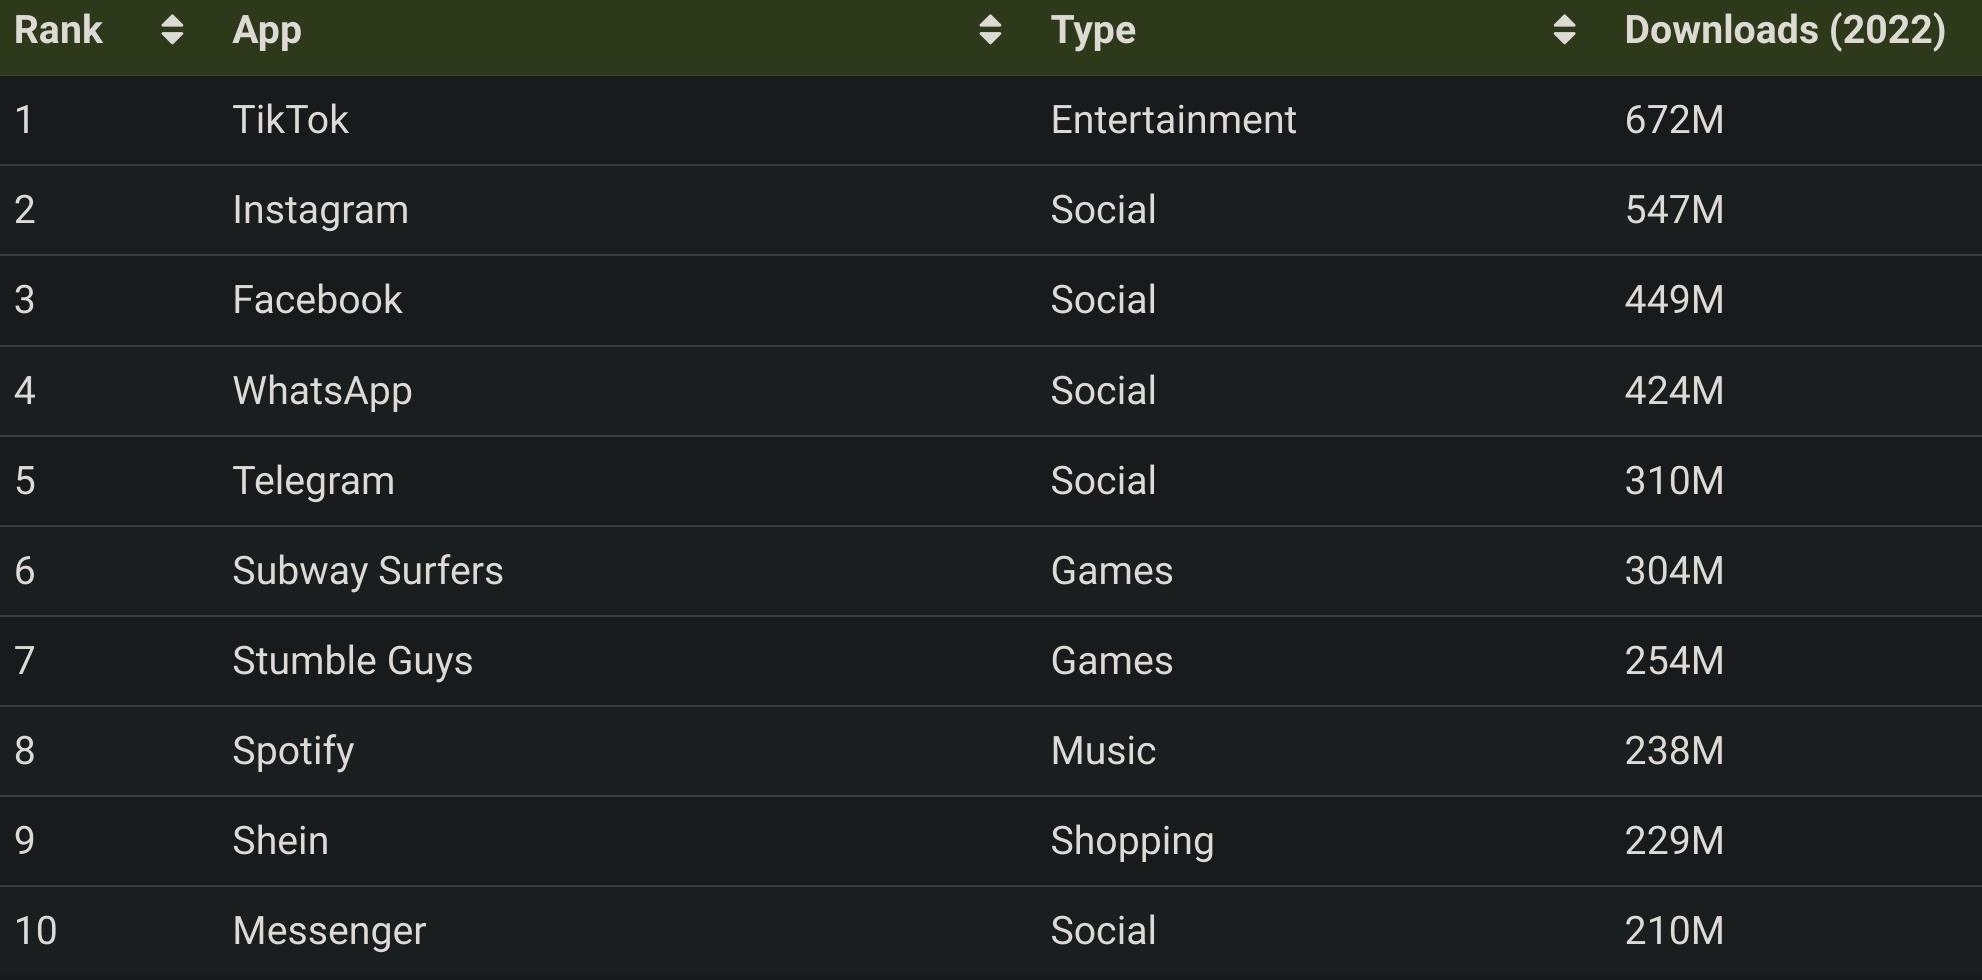This screenshot has height=980, width=1982.
Task: Click the Type header label
Action: tap(1092, 30)
